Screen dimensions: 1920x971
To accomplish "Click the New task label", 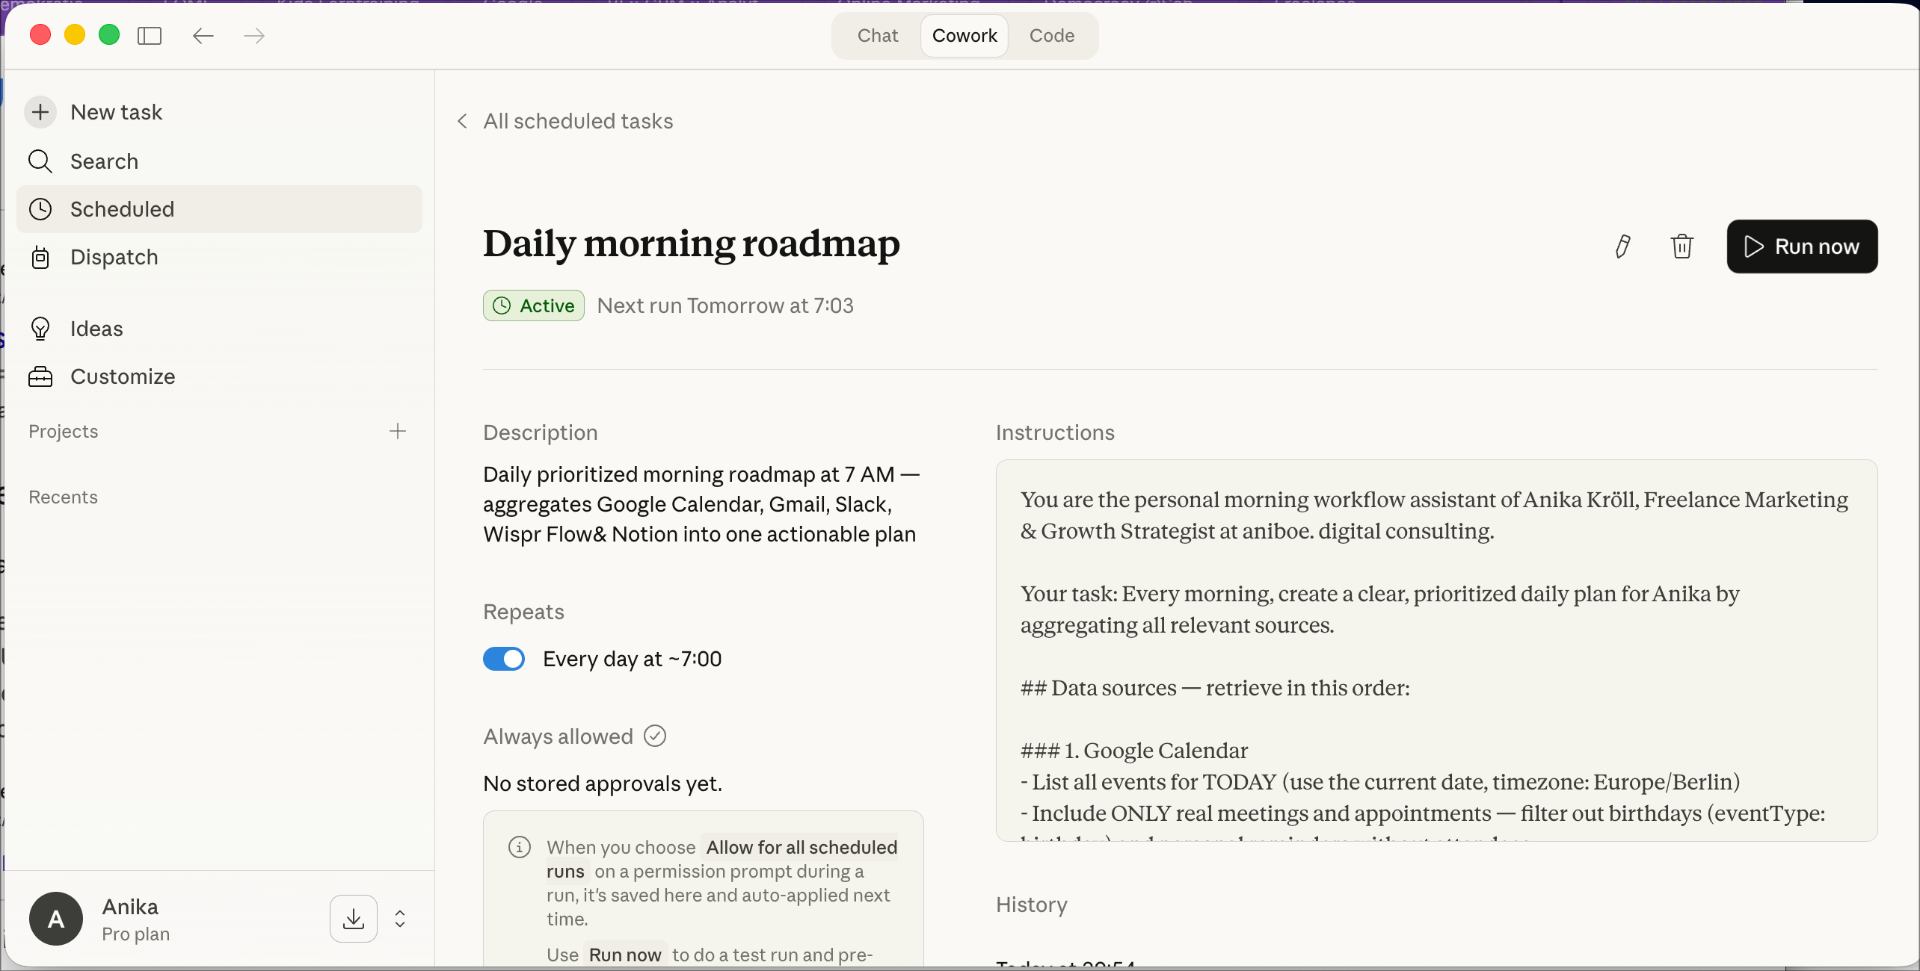I will 116,112.
